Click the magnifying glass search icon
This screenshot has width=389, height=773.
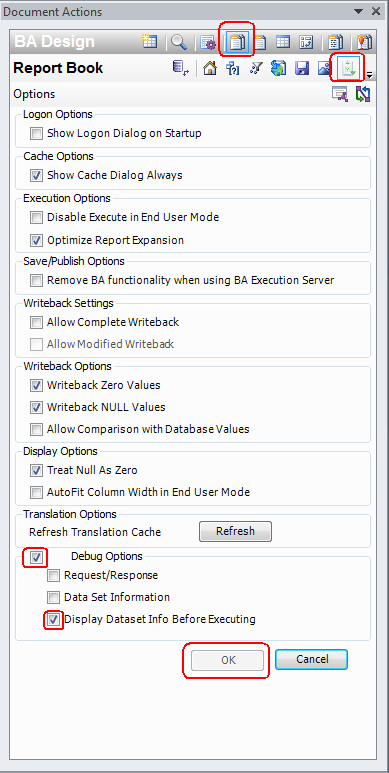(179, 42)
